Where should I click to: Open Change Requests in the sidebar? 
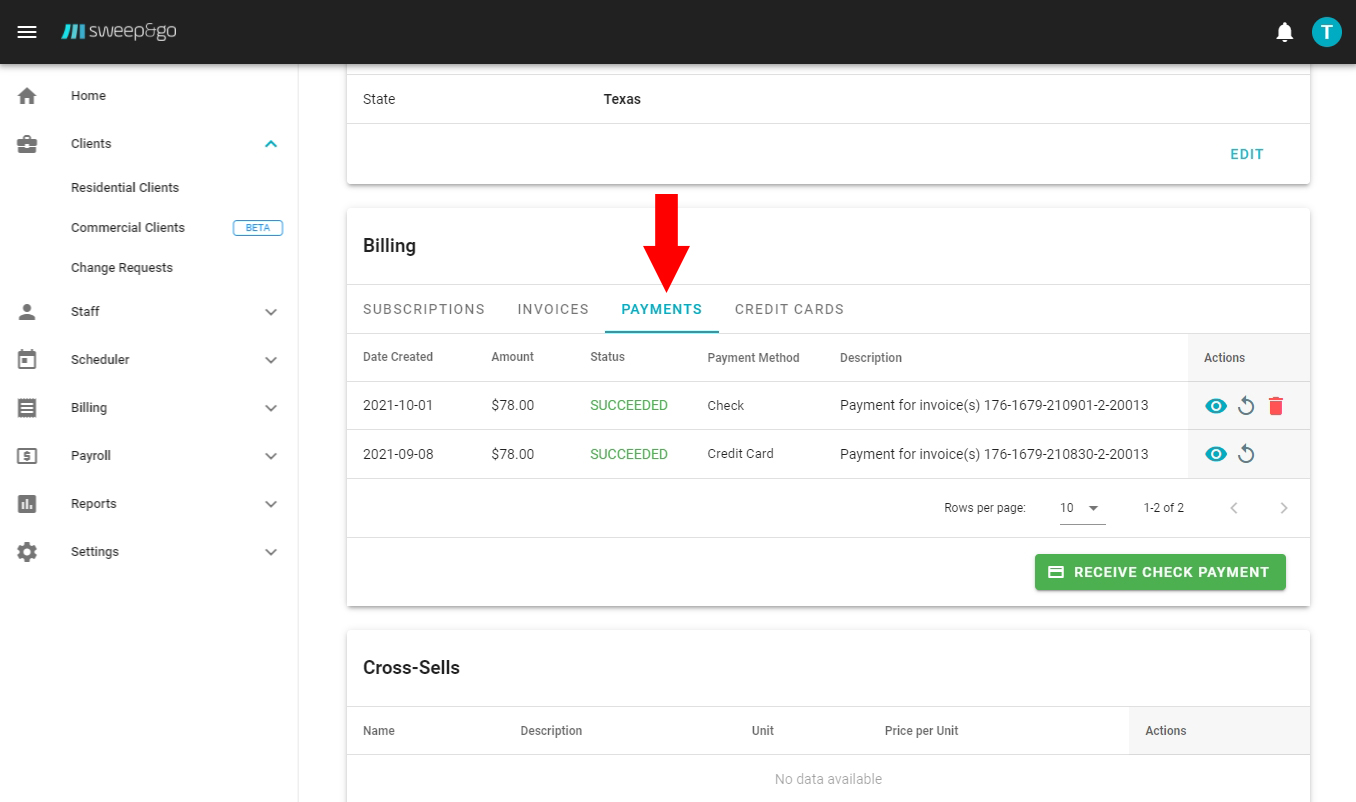click(122, 268)
